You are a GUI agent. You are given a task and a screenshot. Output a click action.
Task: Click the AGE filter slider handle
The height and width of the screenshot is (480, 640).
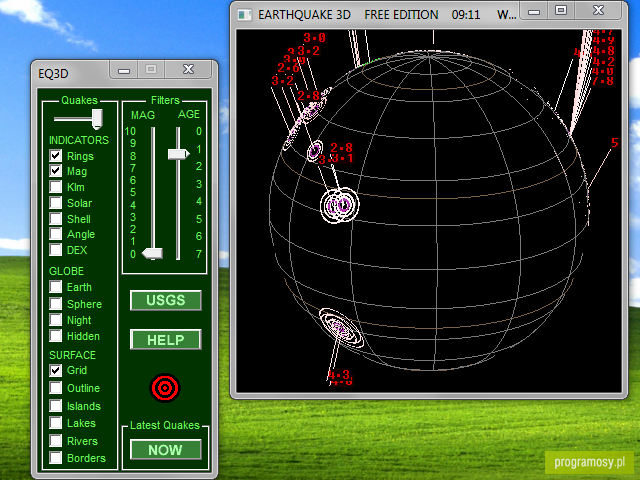179,154
